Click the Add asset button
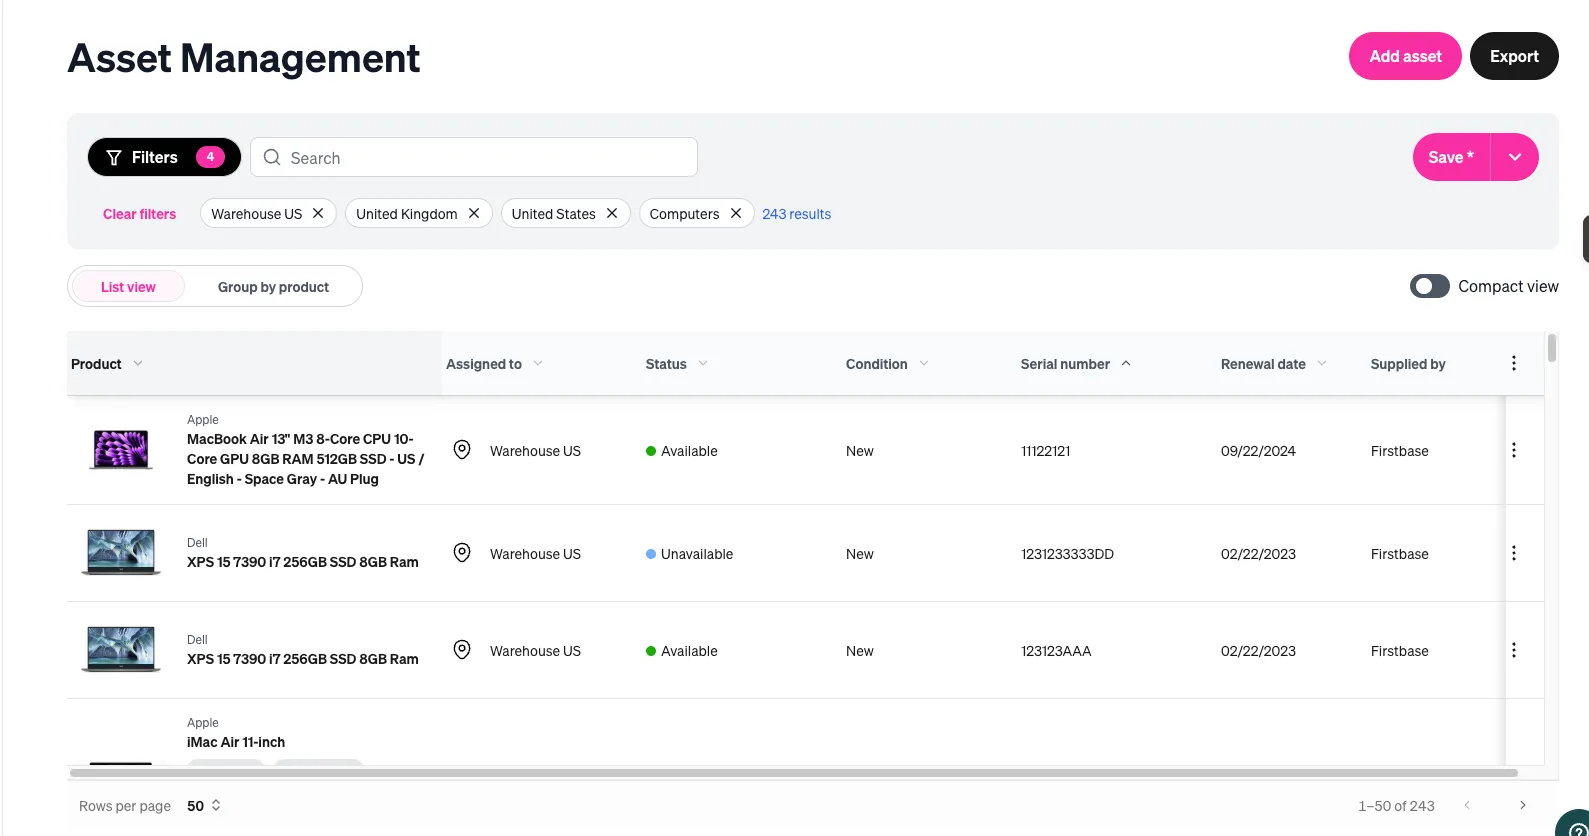1589x836 pixels. [1404, 56]
